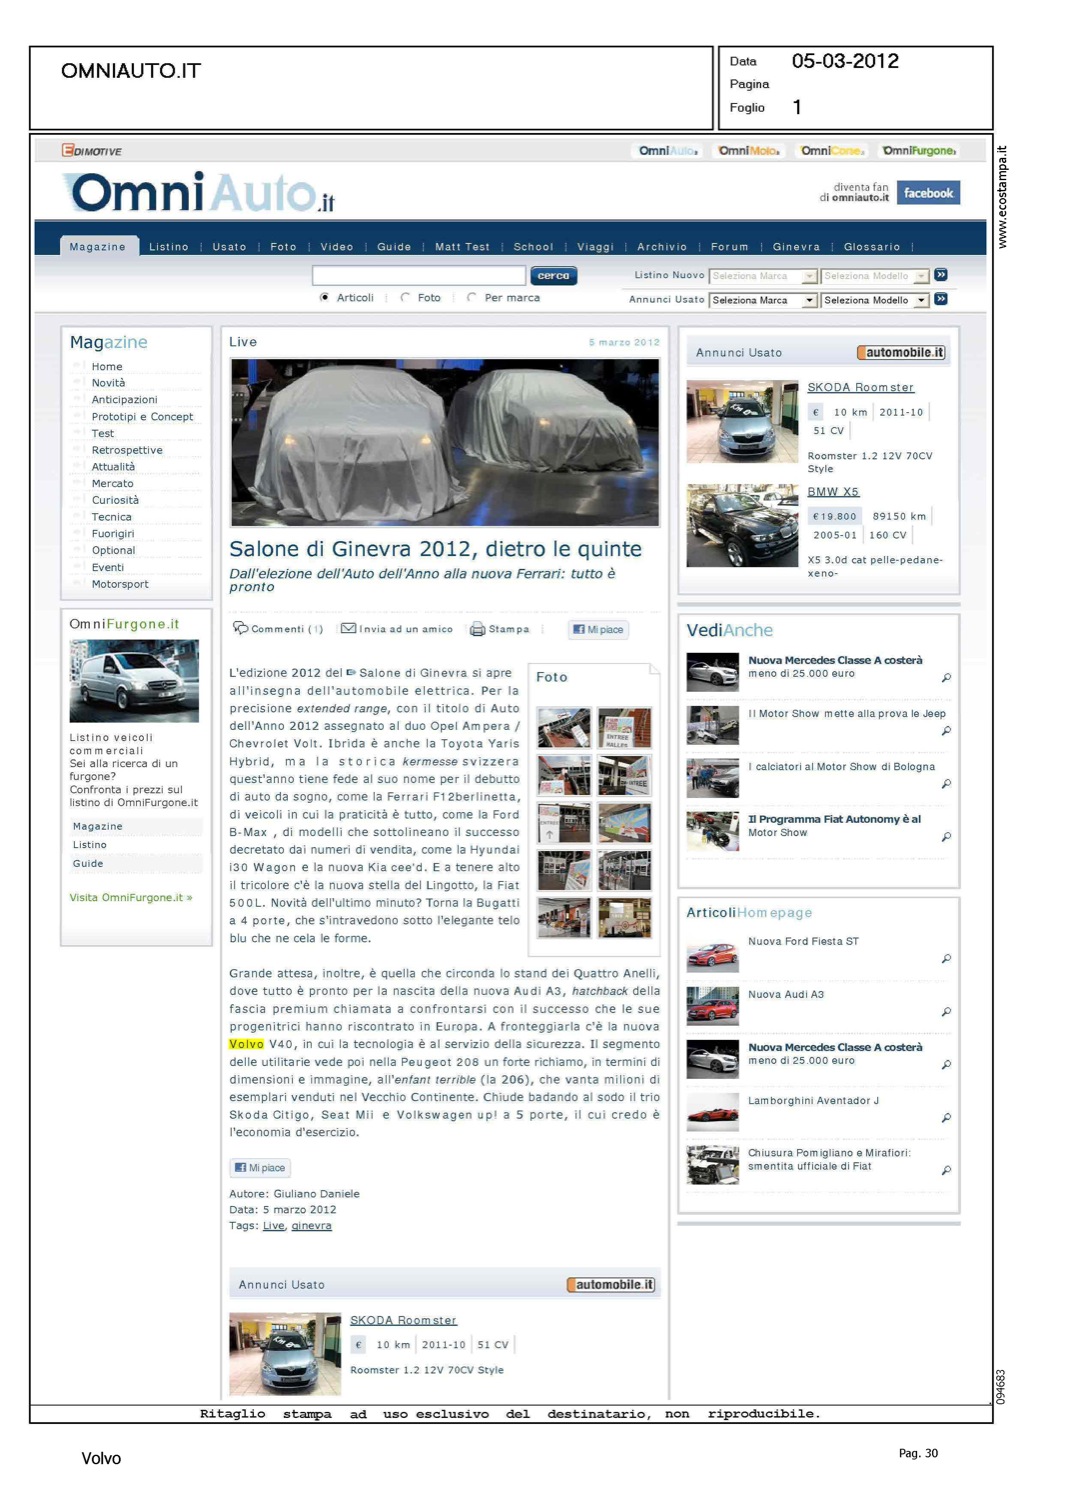Click into the search text field
Screen dimensions: 1069x1500
tap(418, 276)
